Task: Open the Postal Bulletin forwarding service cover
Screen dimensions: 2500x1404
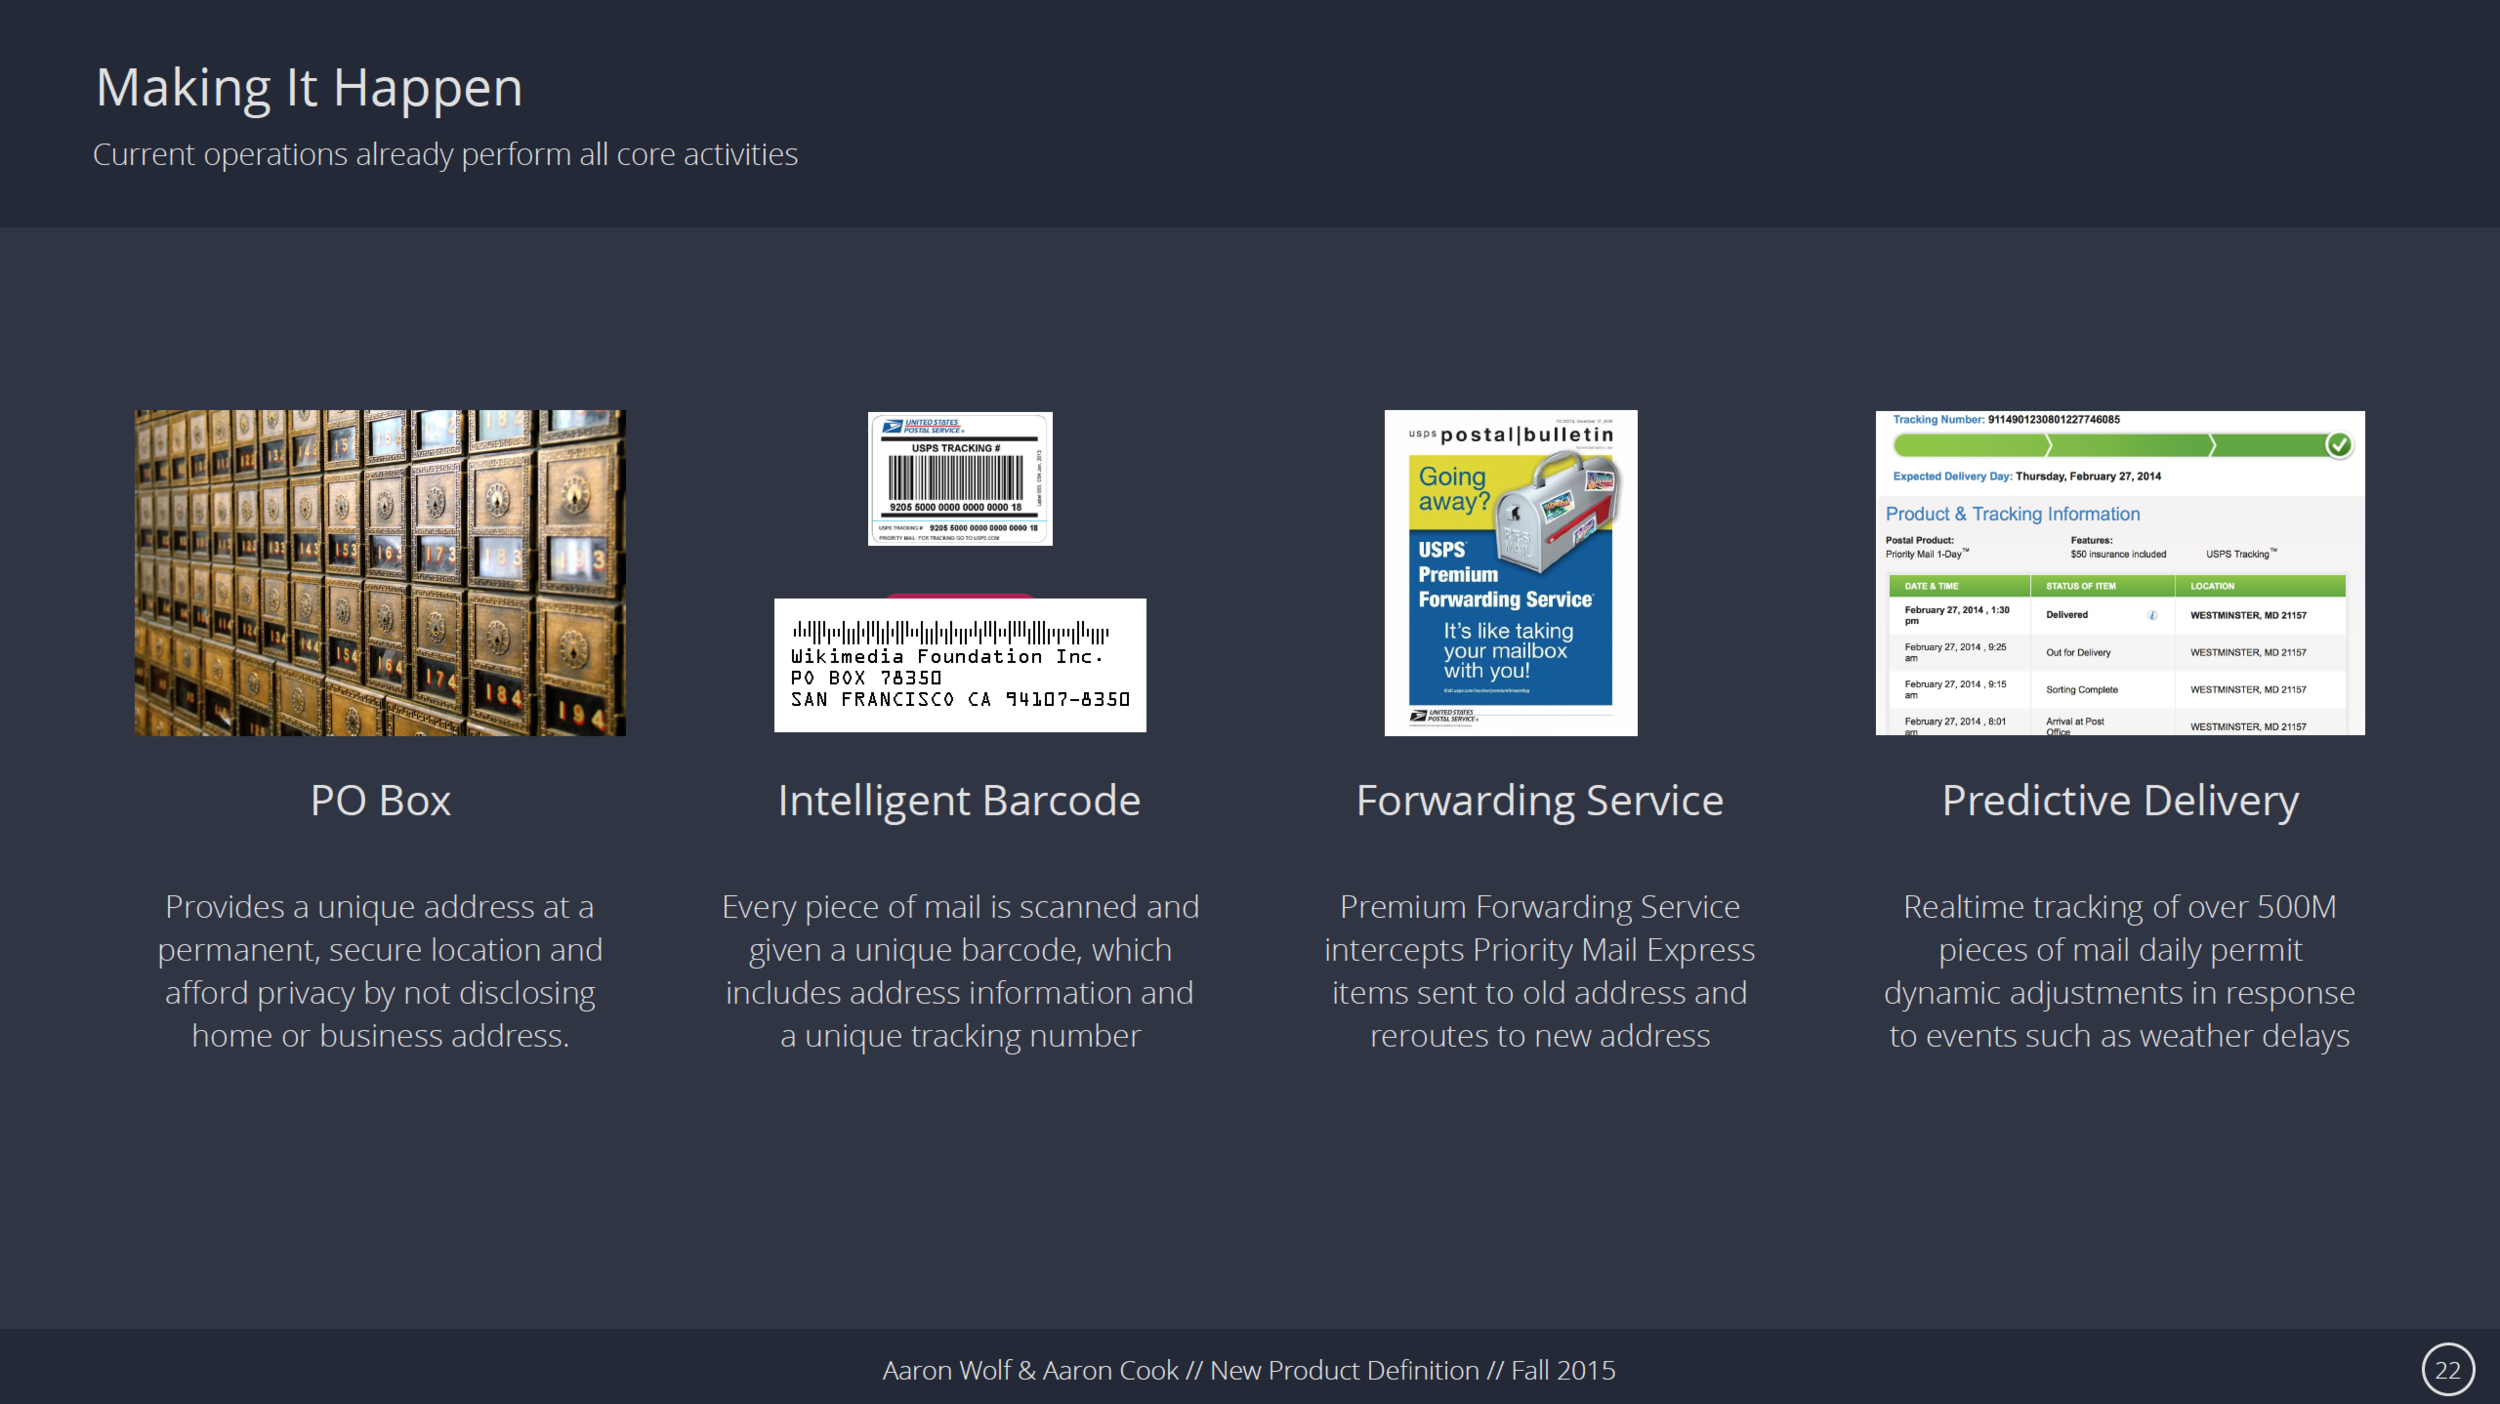Action: click(1510, 572)
